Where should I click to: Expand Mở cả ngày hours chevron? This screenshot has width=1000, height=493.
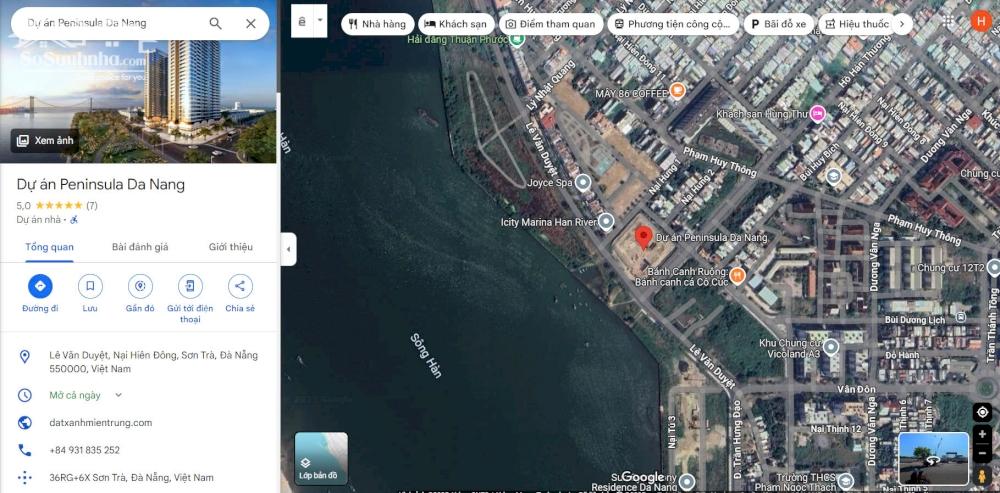(x=118, y=395)
